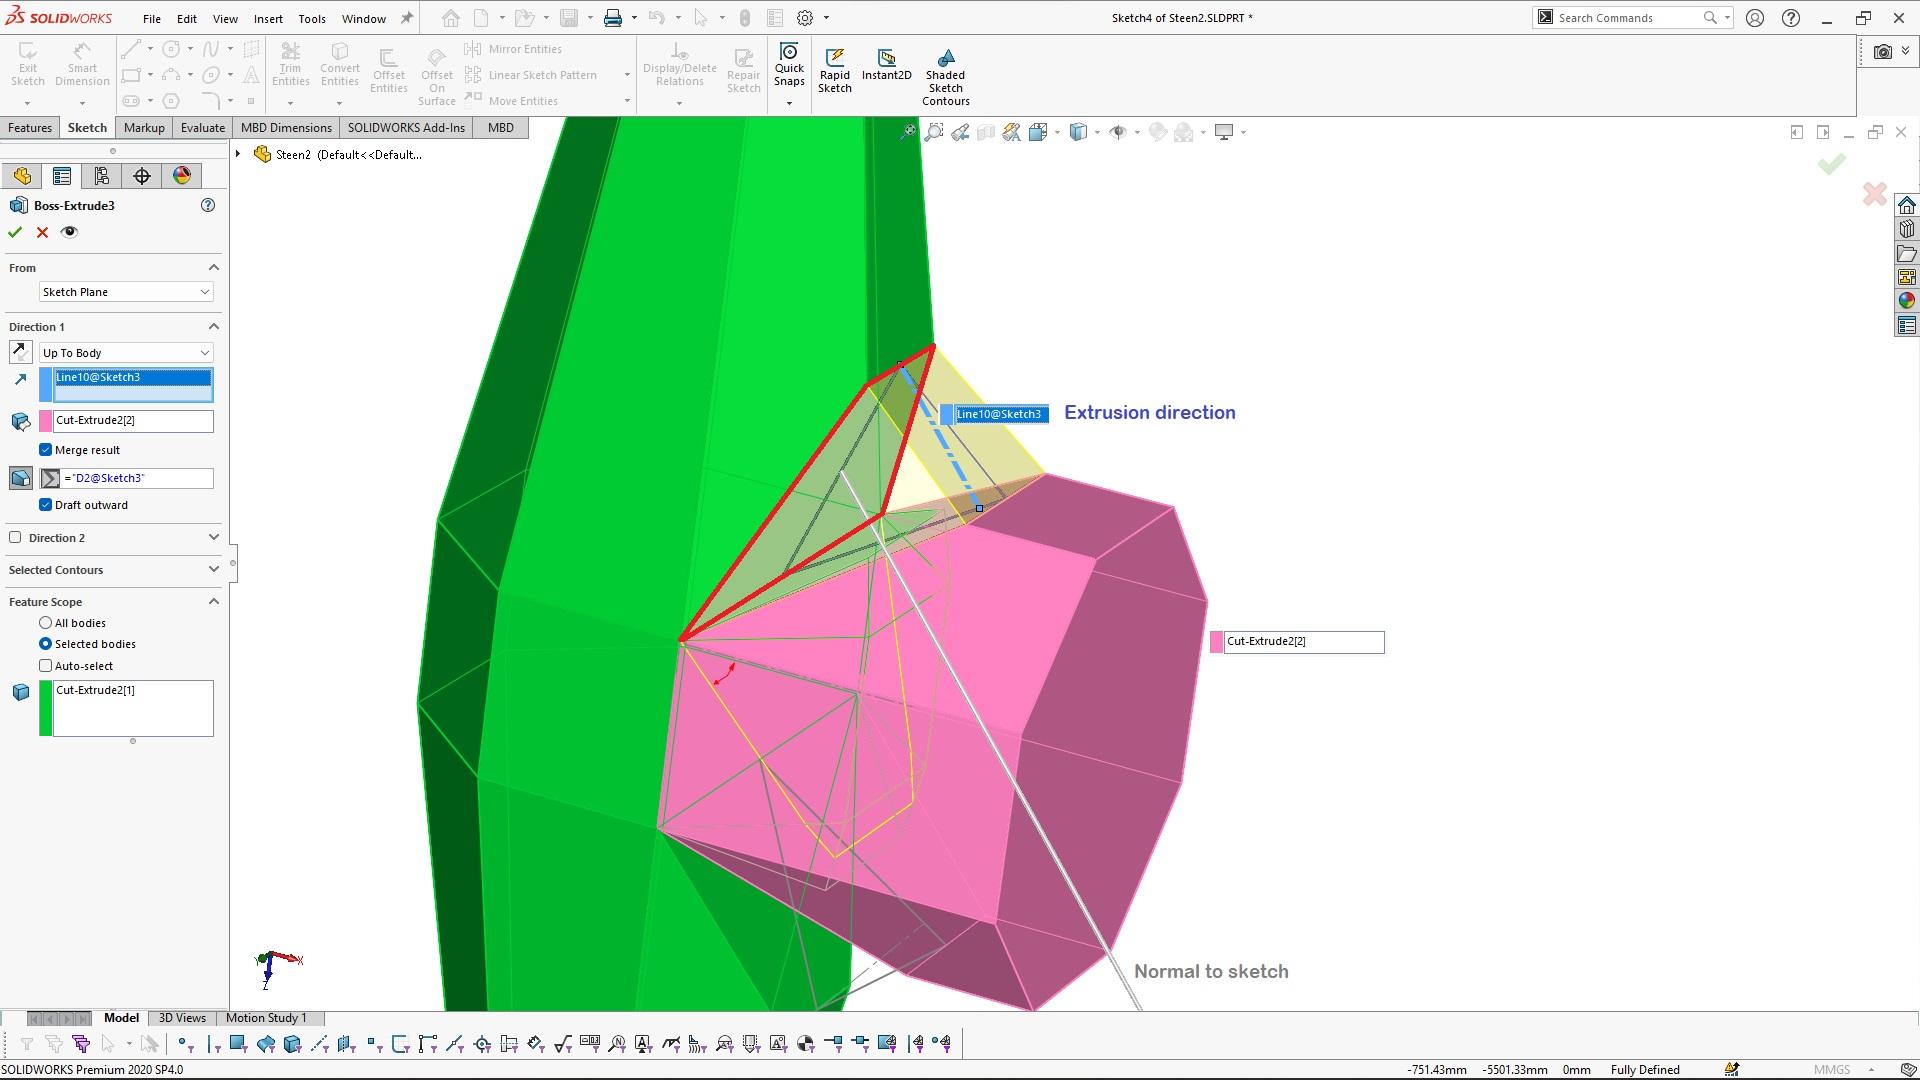This screenshot has width=1920, height=1080.
Task: Click the red cancel X in Boss-Extrude3
Action: [x=42, y=232]
